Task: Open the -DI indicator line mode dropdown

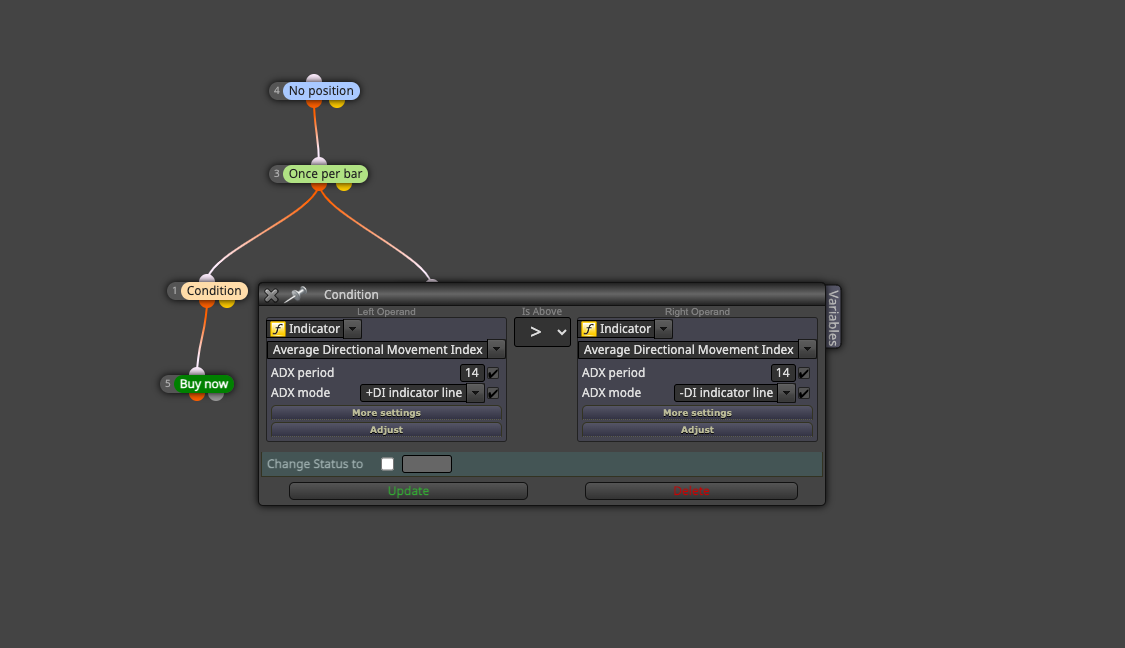Action: pyautogui.click(x=787, y=393)
